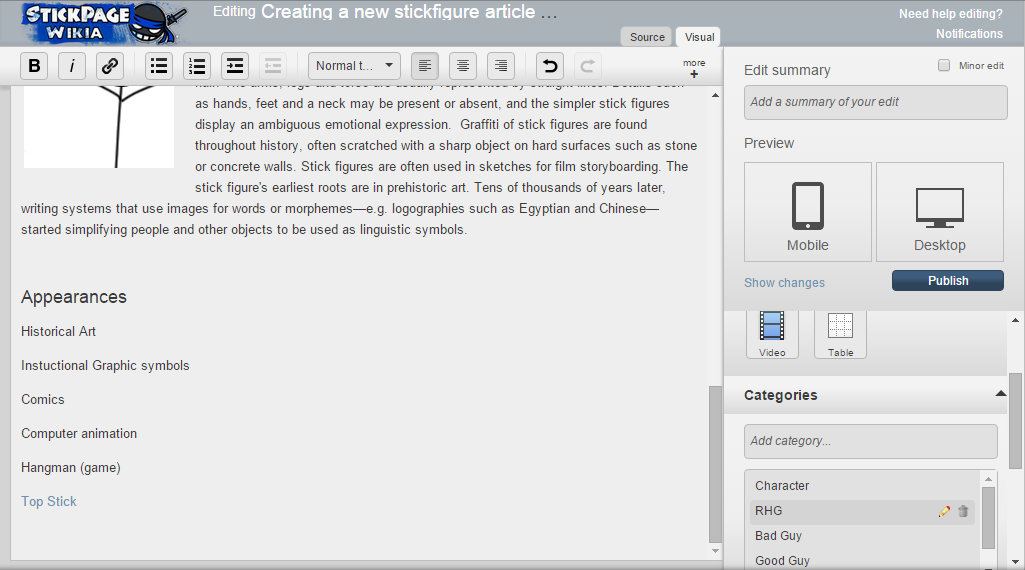Viewport: 1025px width, 570px height.
Task: Select the Character category
Action: [782, 486]
